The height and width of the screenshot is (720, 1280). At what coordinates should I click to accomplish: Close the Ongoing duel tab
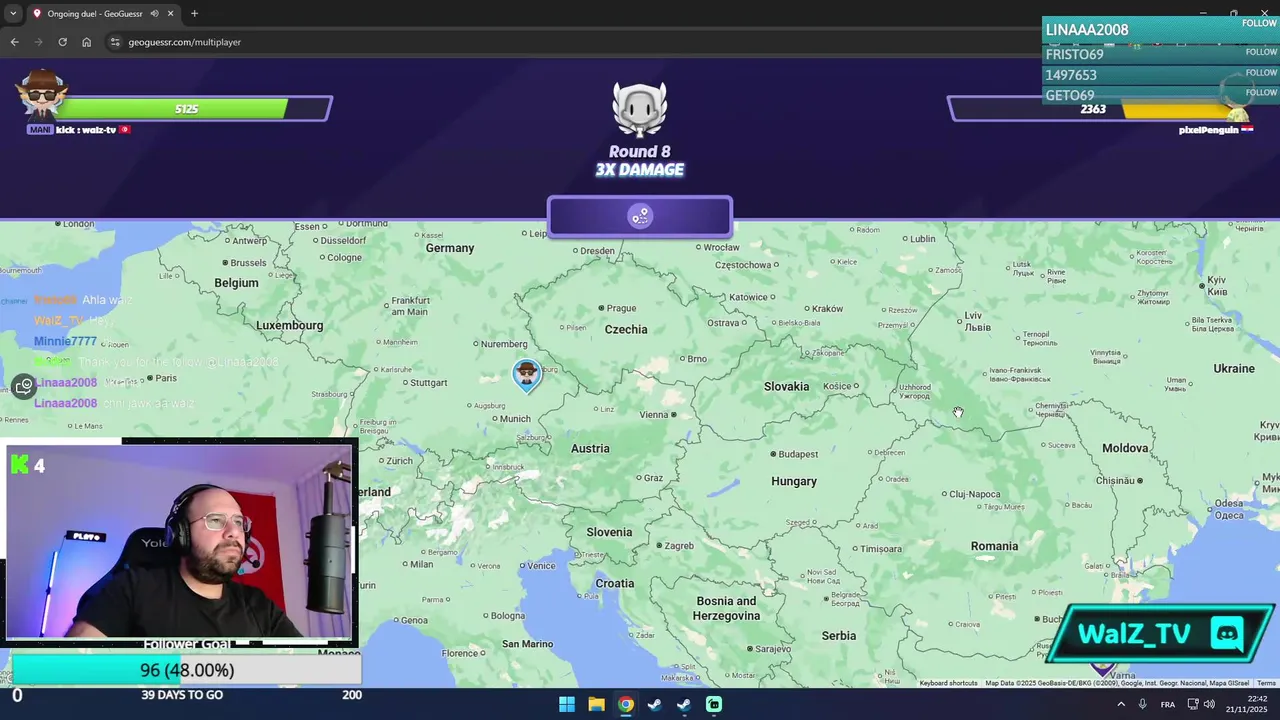pyautogui.click(x=171, y=14)
